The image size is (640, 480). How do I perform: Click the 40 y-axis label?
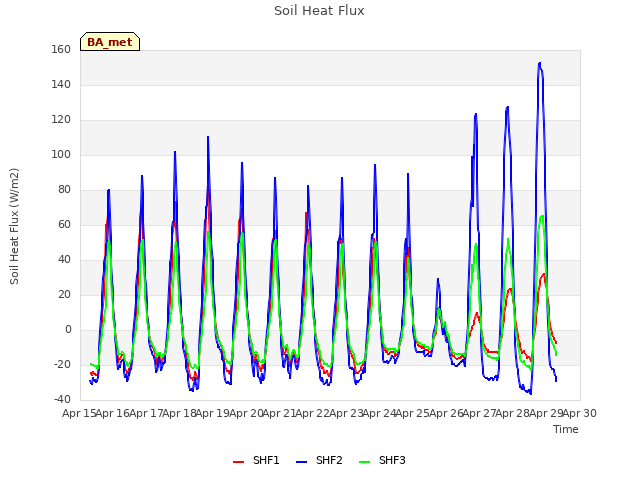[64, 260]
